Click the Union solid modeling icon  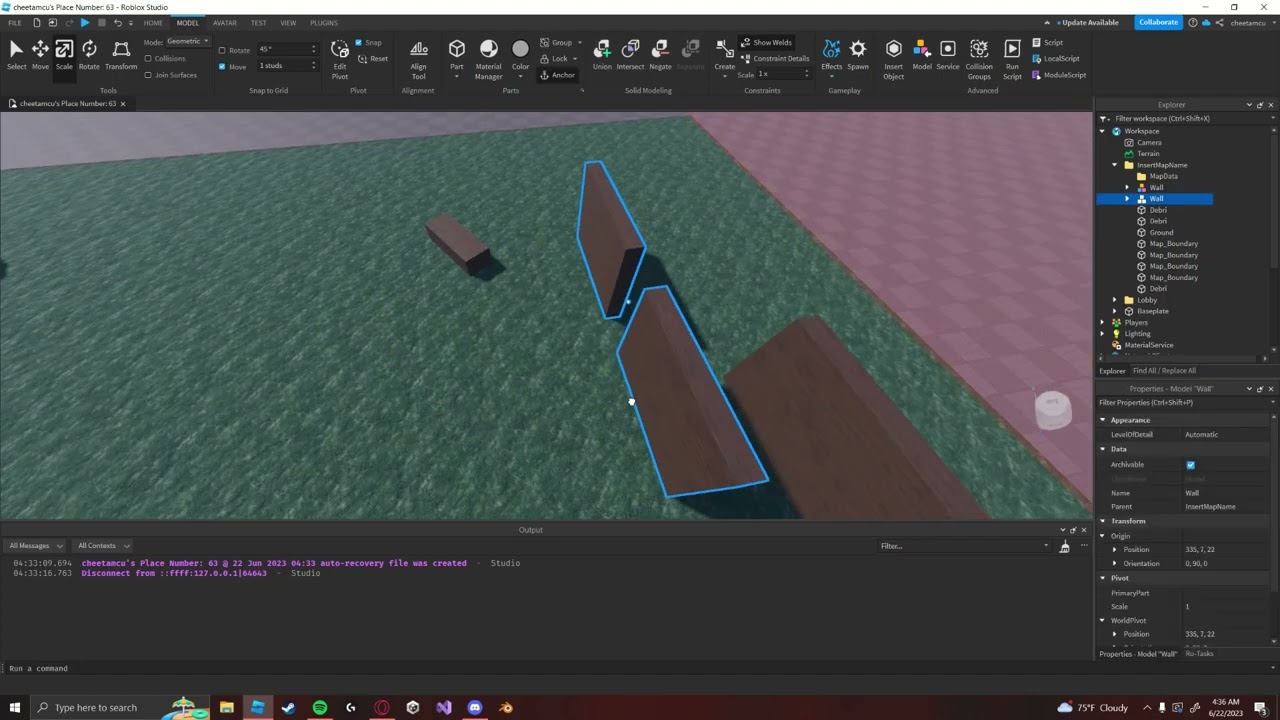(602, 55)
